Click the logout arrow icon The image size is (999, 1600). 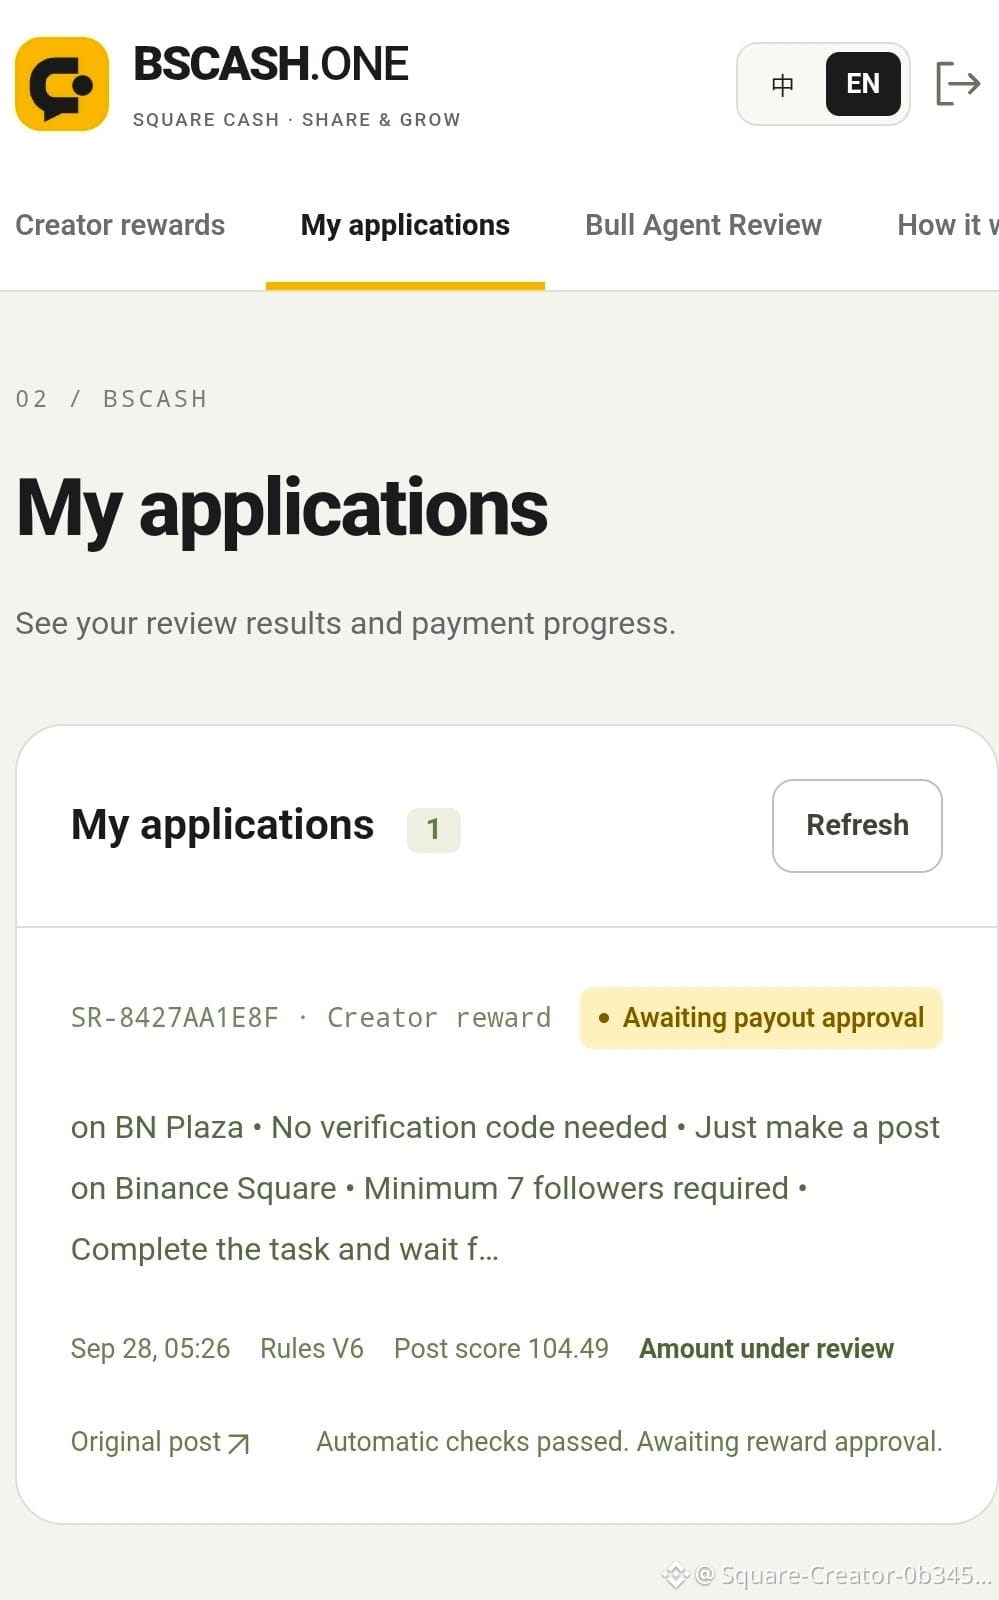[957, 83]
